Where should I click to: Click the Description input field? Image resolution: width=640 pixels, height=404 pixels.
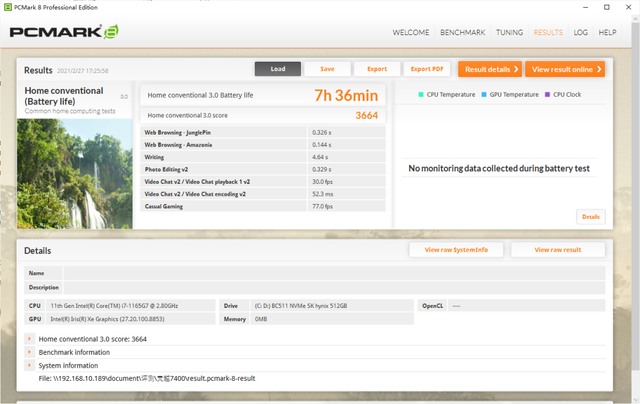pyautogui.click(x=334, y=287)
